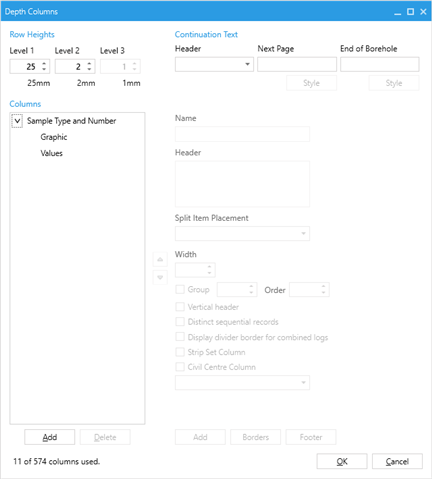Move column up arrow icon
Image resolution: width=432 pixels, height=479 pixels.
(160, 259)
